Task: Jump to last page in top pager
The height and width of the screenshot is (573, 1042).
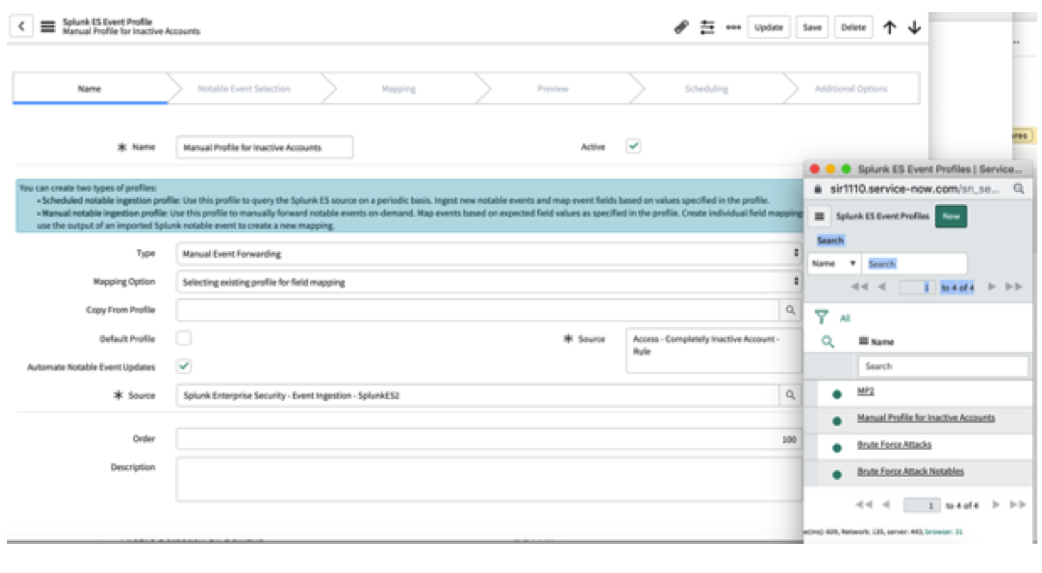Action: (1013, 286)
